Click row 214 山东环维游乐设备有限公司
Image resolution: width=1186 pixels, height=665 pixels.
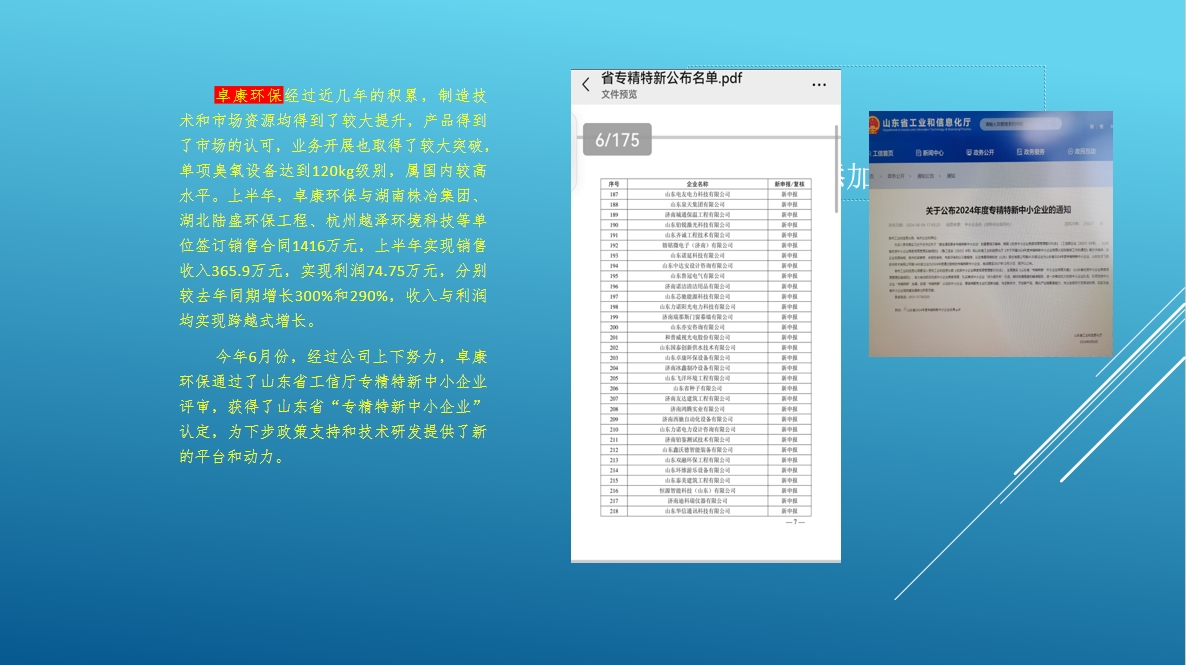click(706, 470)
